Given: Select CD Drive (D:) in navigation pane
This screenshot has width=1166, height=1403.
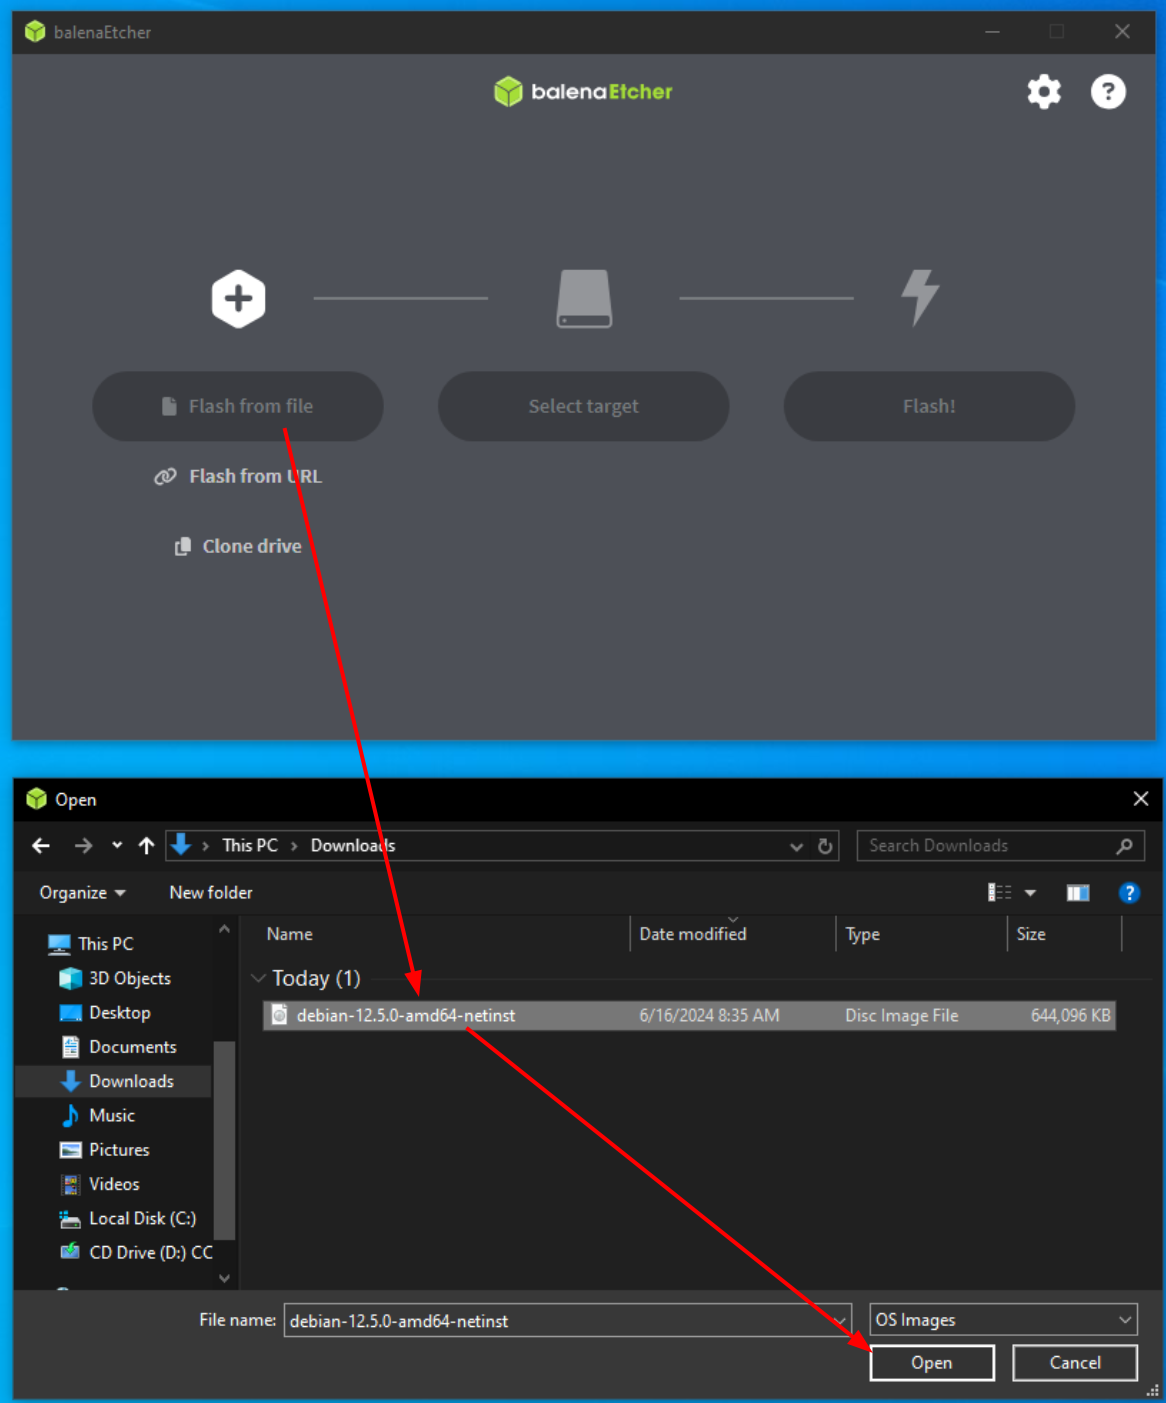Looking at the screenshot, I should pos(150,1253).
